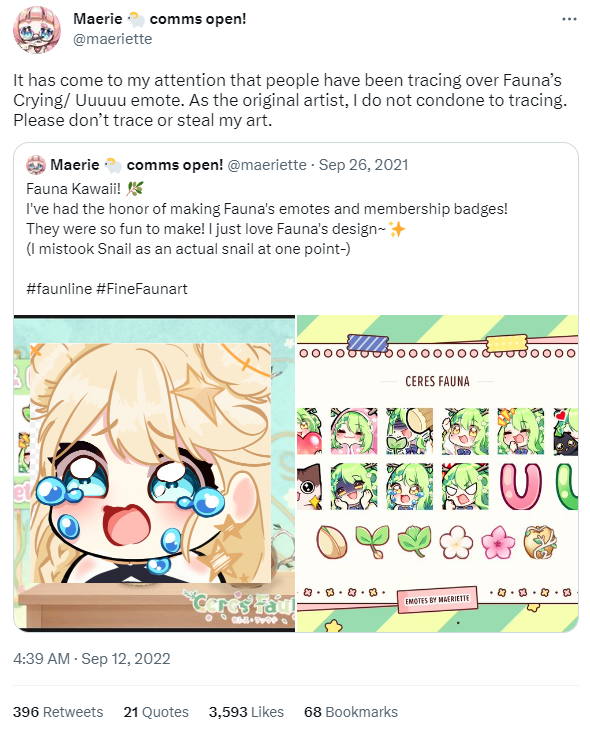The height and width of the screenshot is (738, 590).
Task: Open the #FineFaunart hashtag
Action: point(142,289)
